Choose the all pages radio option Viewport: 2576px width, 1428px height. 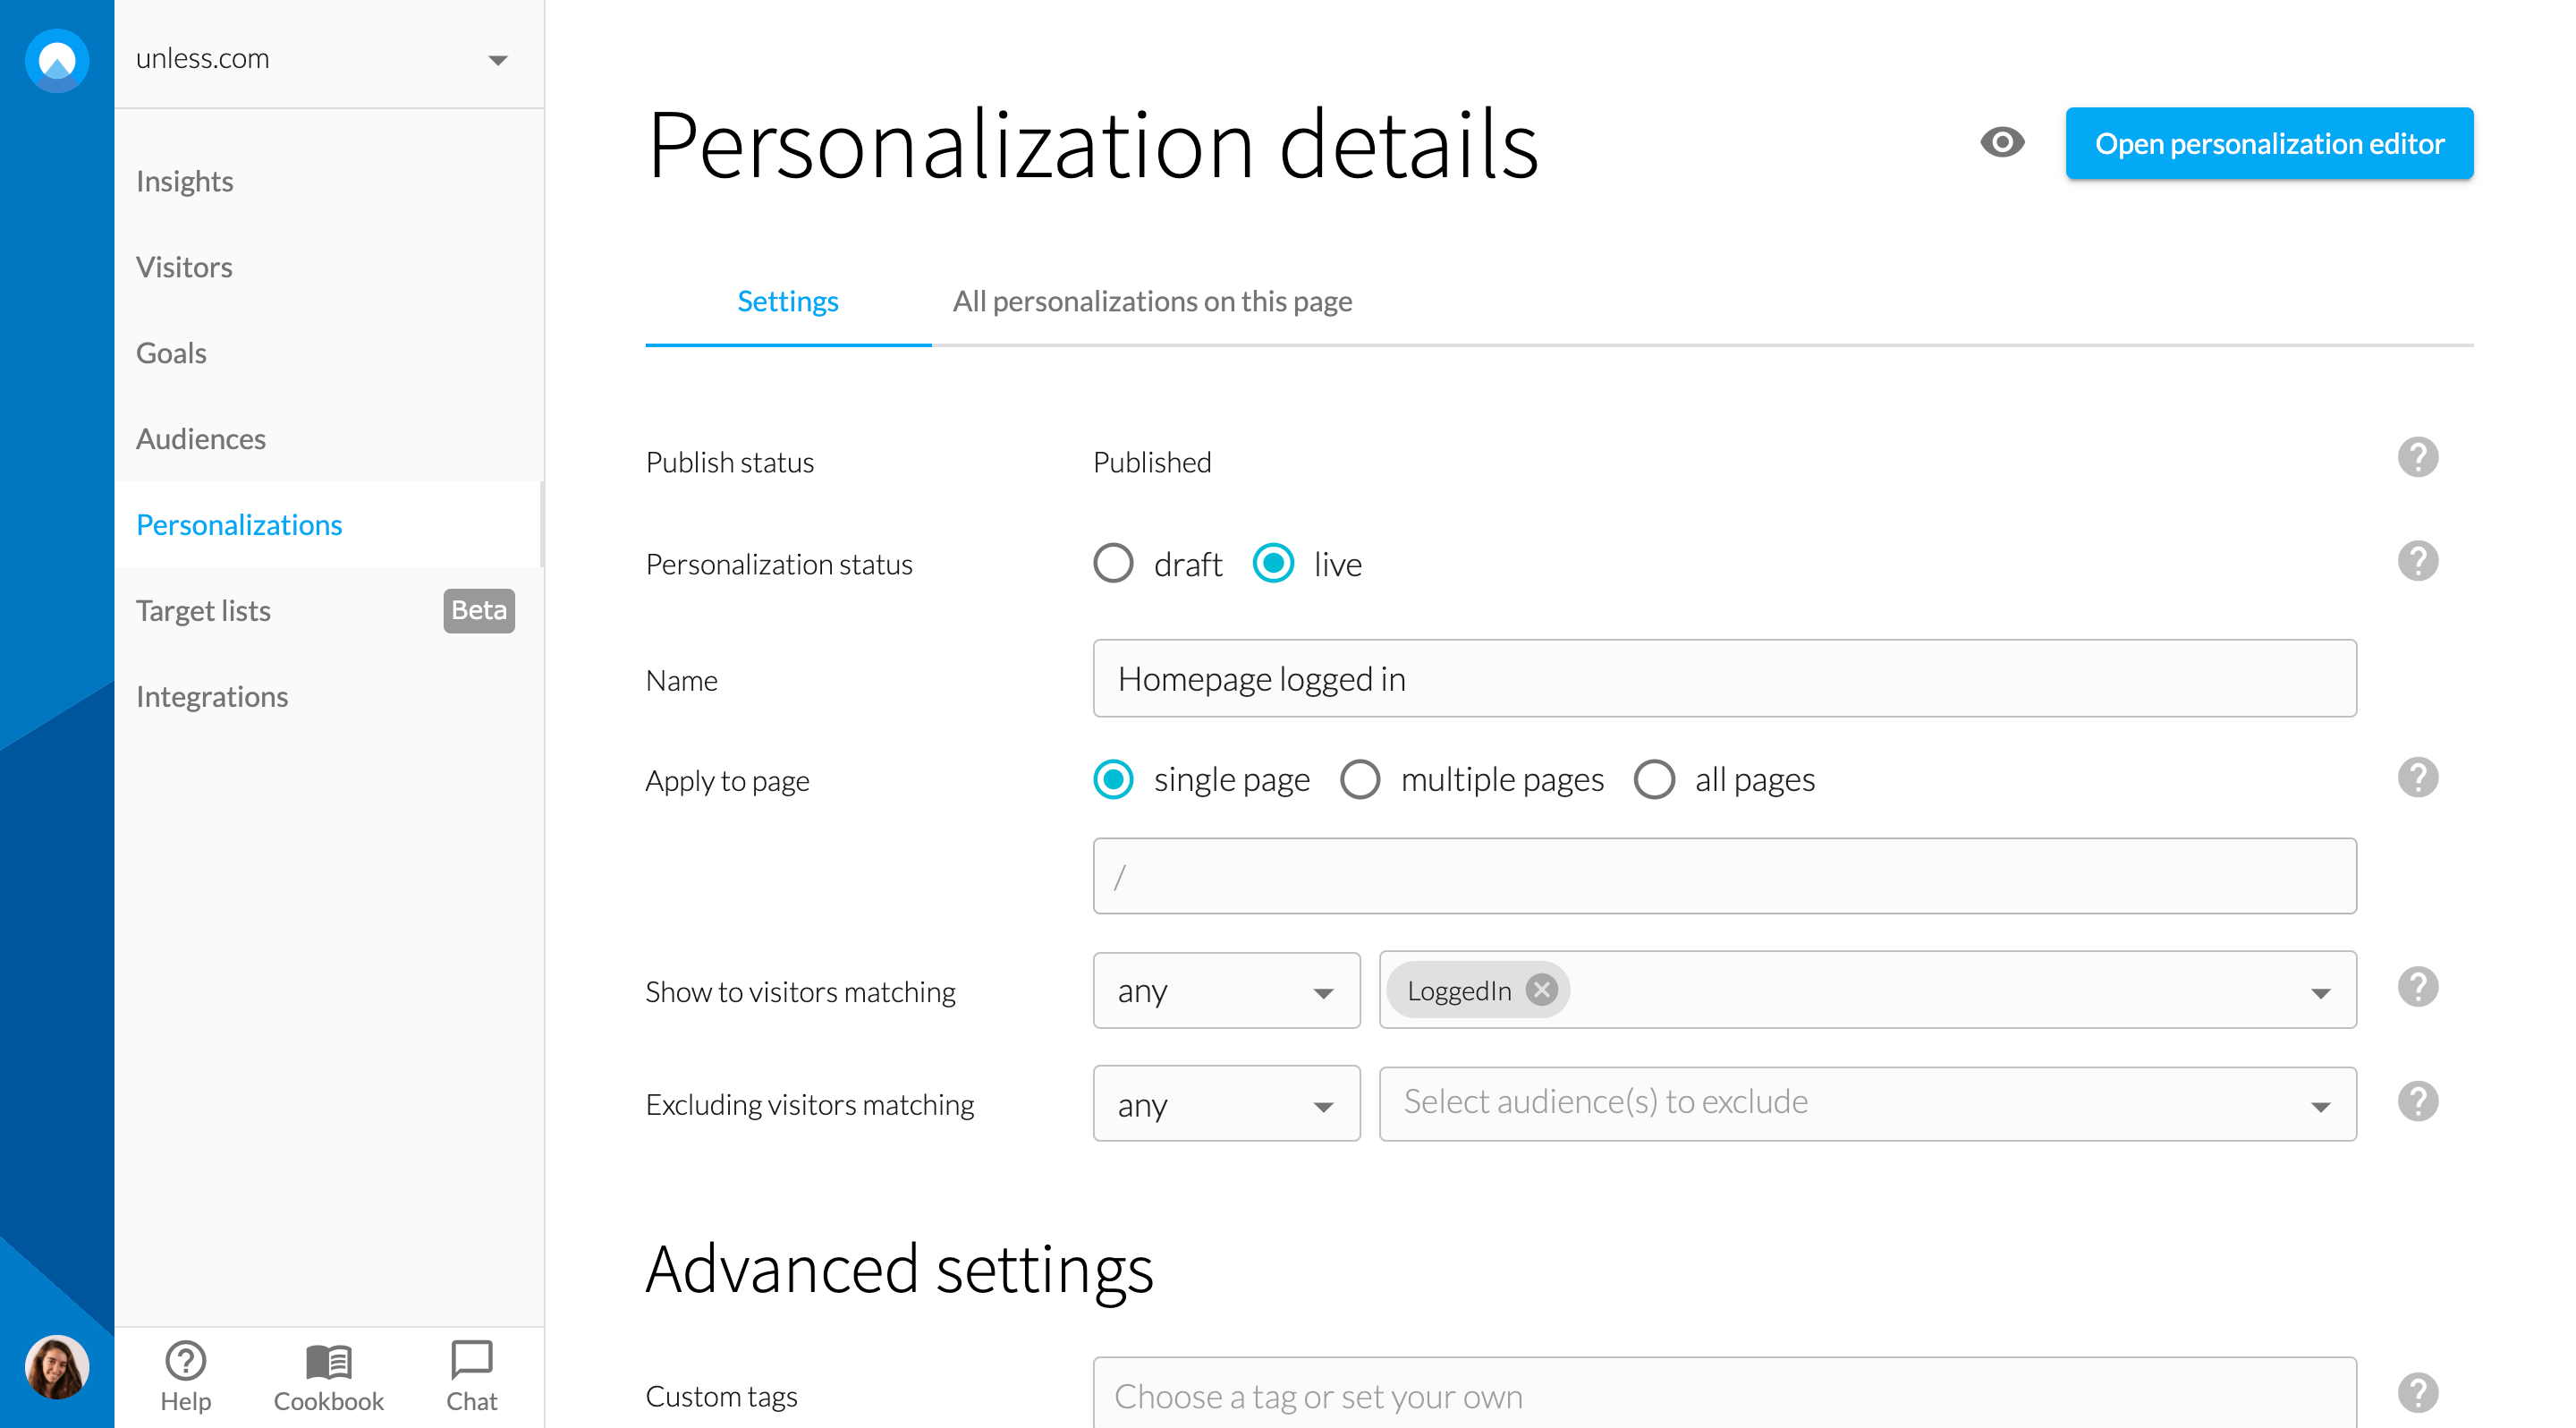point(1654,779)
